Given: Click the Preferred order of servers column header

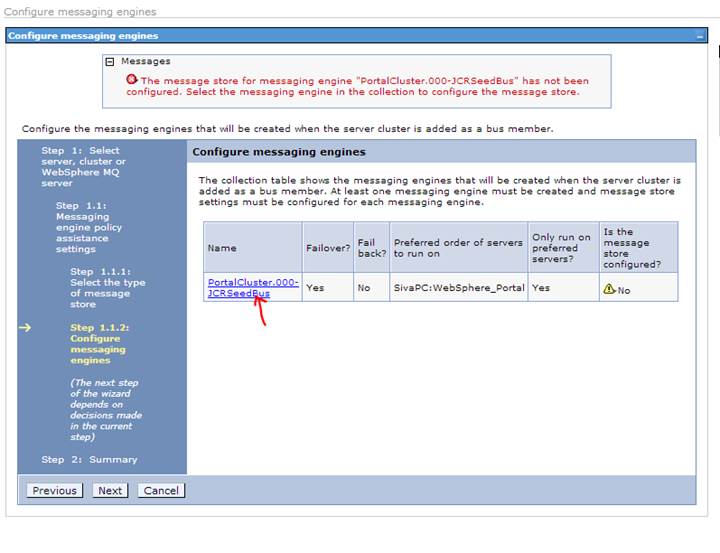Looking at the screenshot, I should pos(458,248).
